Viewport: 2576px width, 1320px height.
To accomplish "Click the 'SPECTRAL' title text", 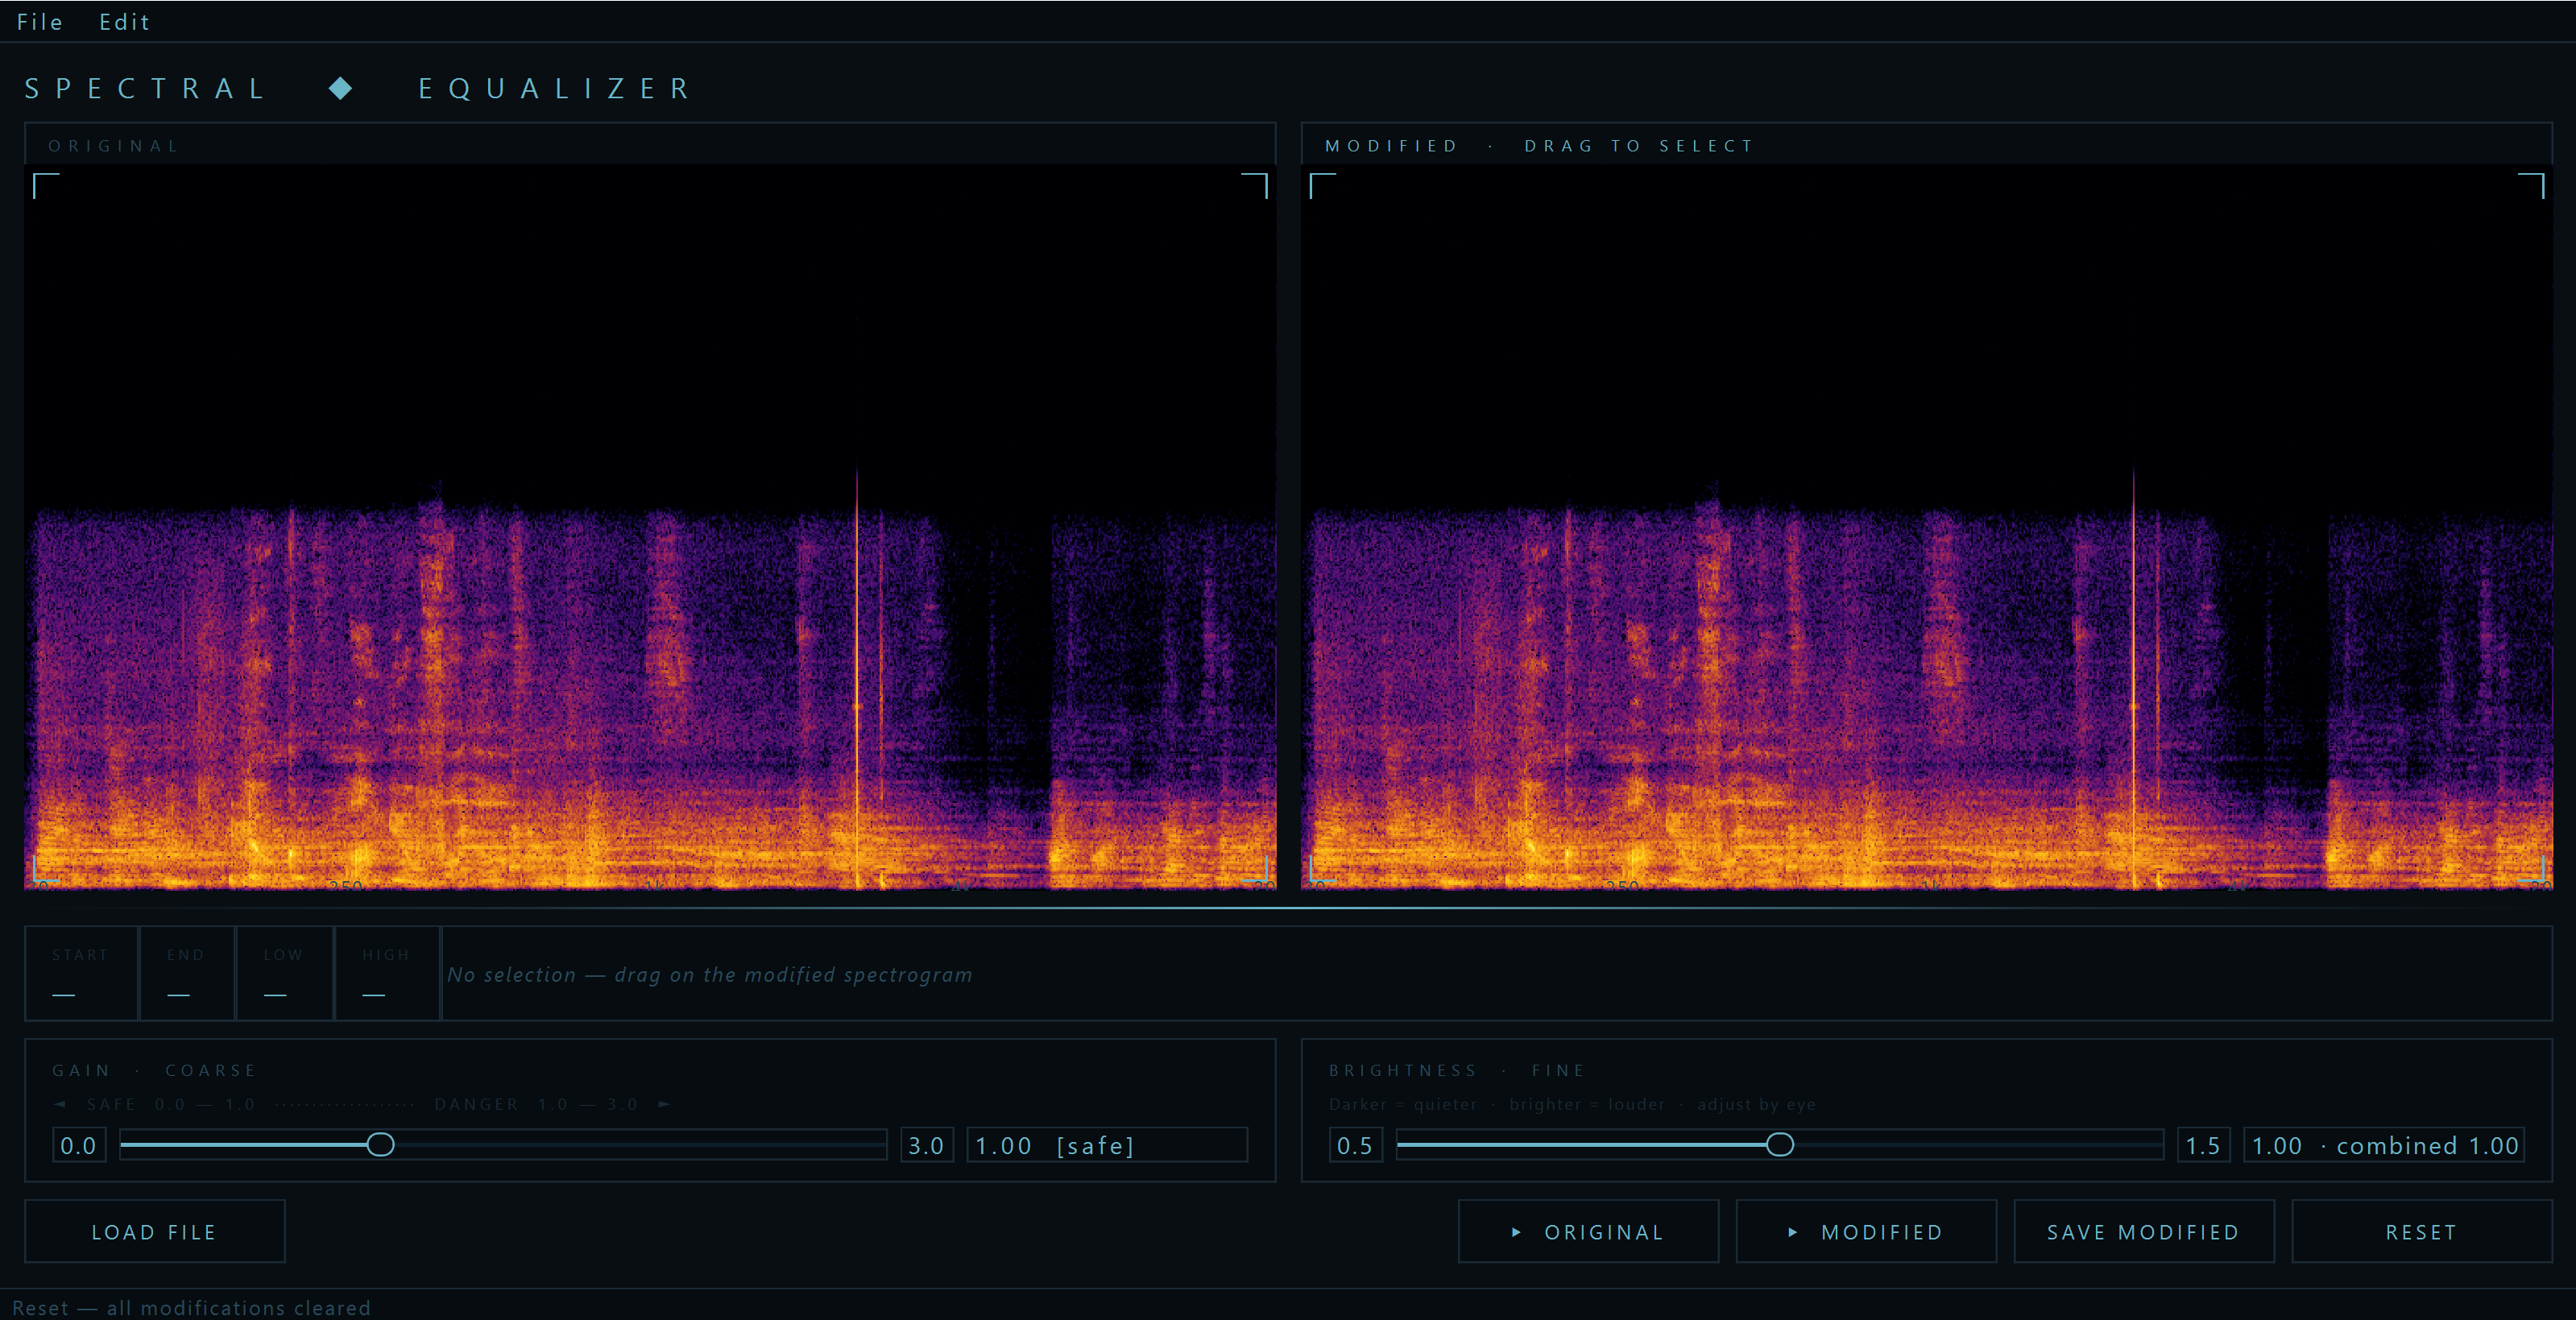I will 146,89.
